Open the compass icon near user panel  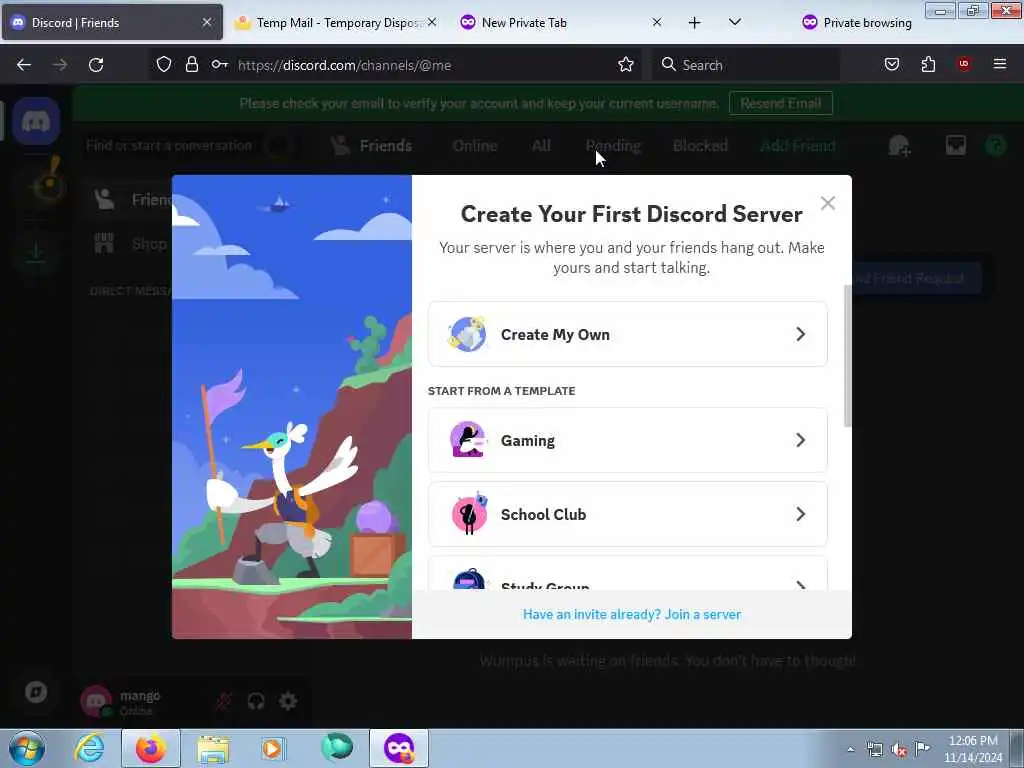[36, 692]
